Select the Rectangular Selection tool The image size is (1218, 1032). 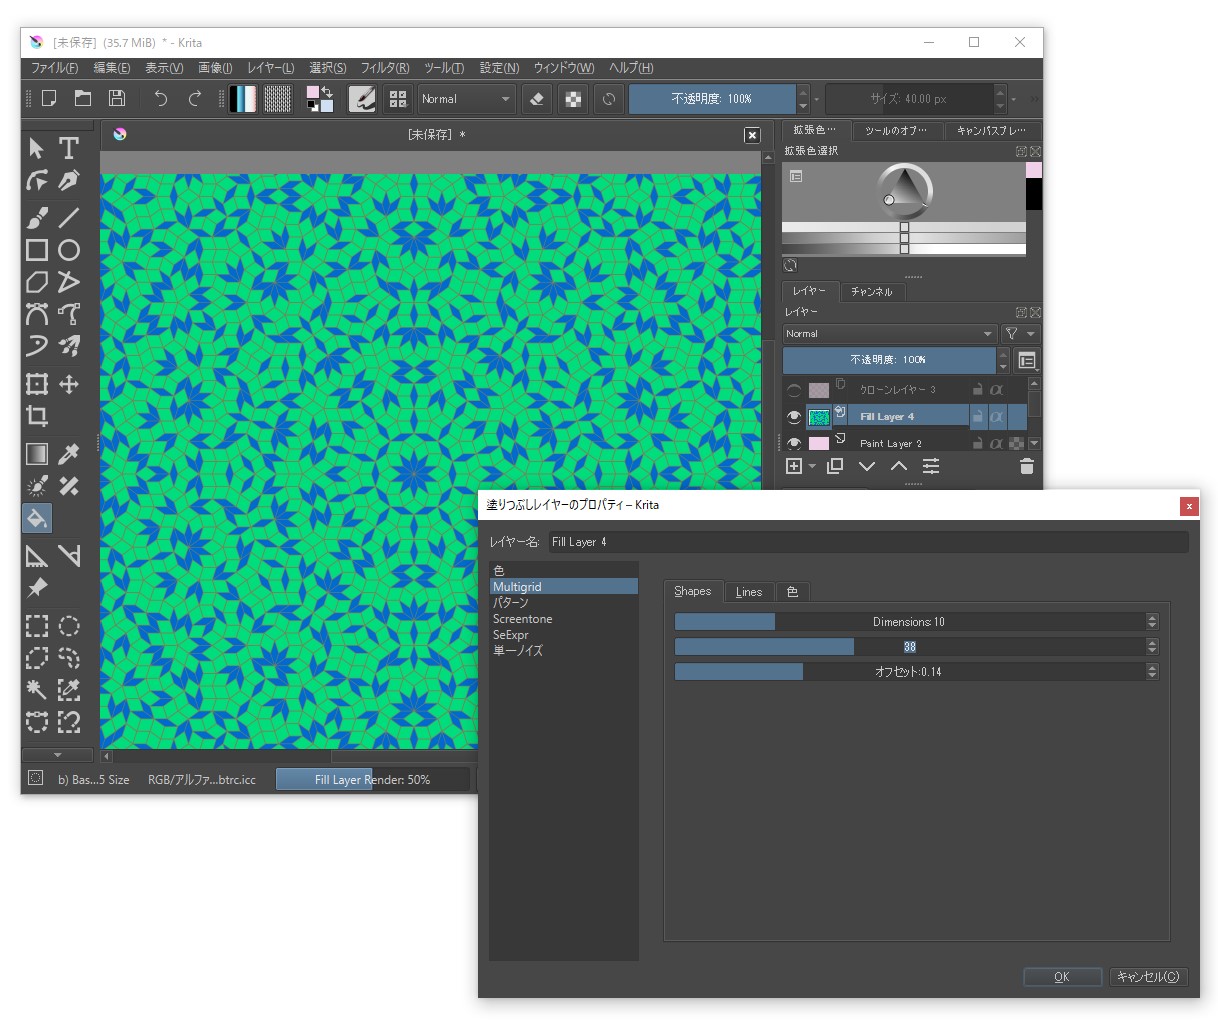point(37,626)
